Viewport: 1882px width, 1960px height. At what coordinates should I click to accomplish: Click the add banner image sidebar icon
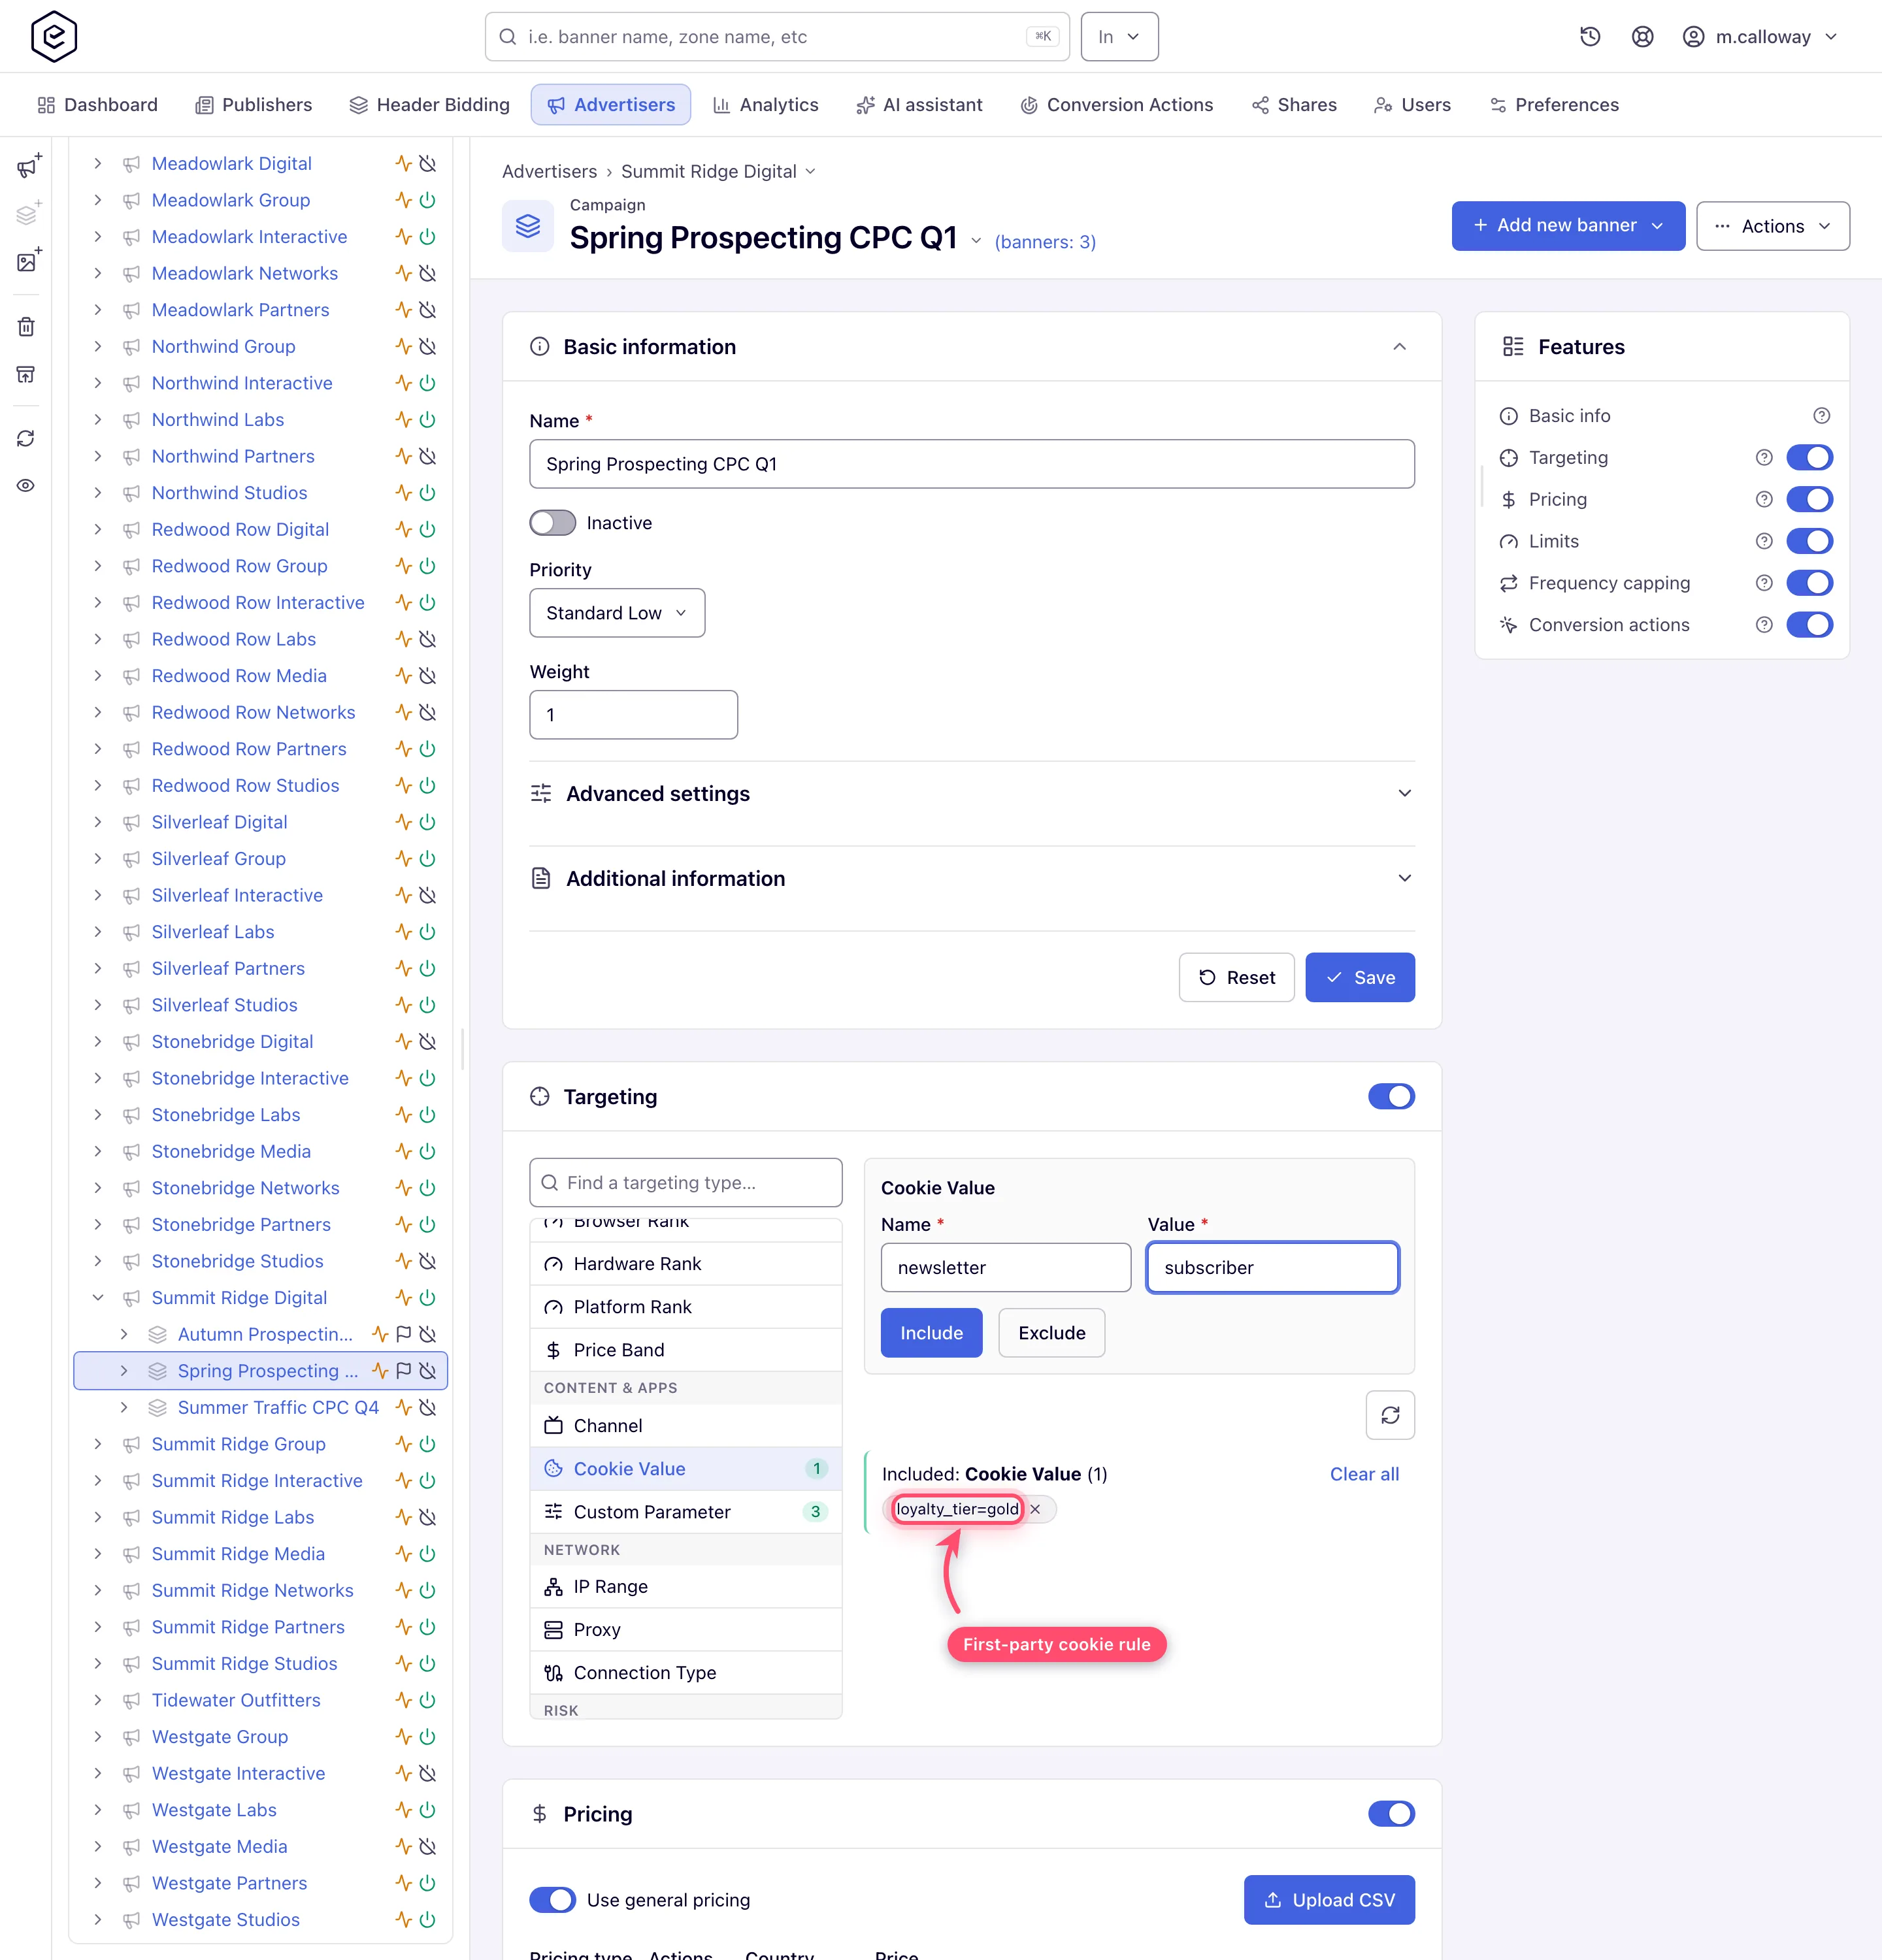coord(28,261)
